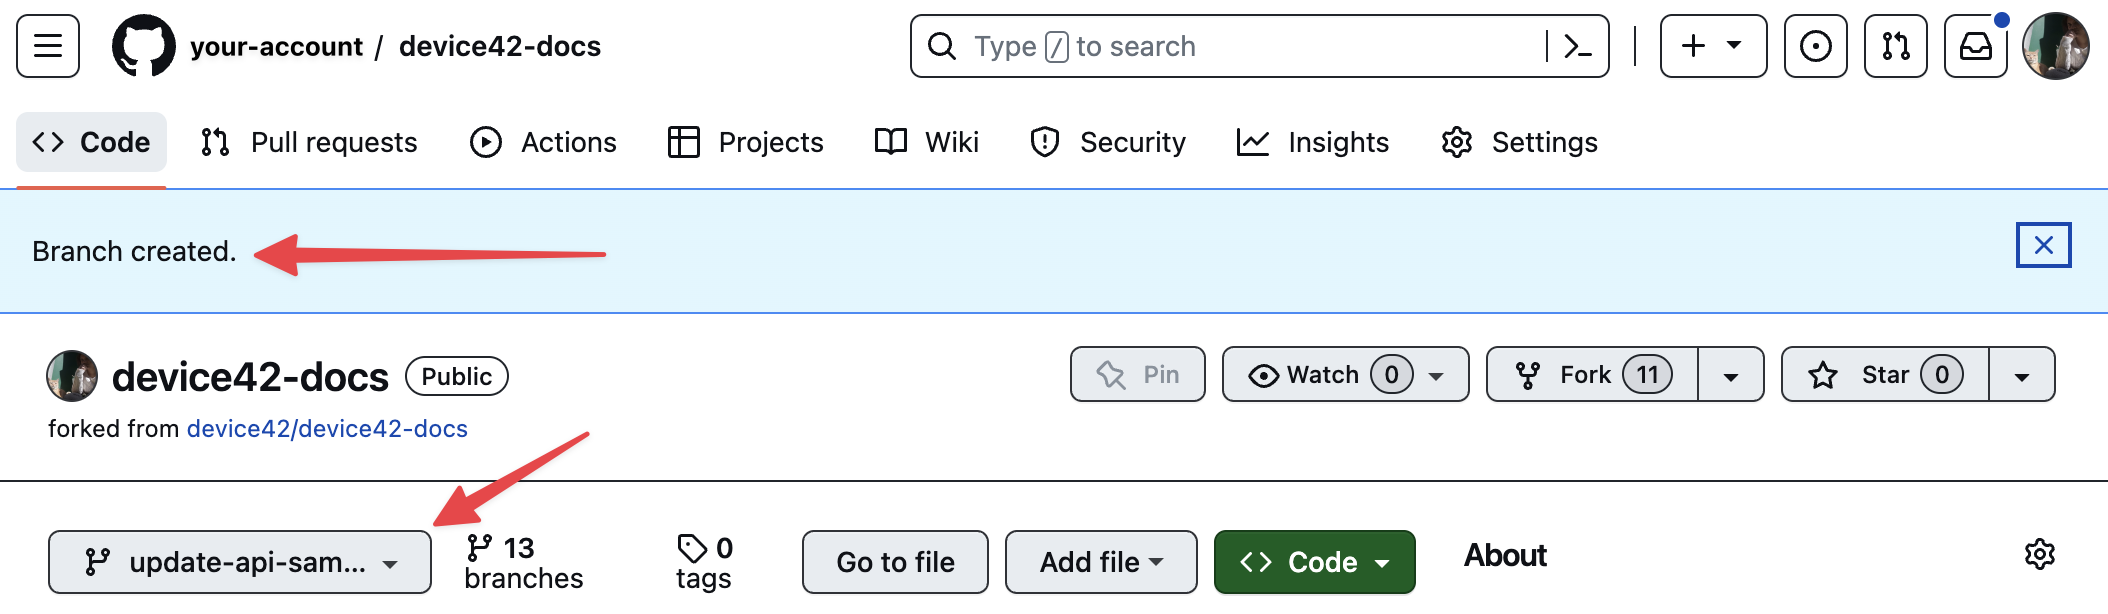Open the command palette icon
The width and height of the screenshot is (2108, 614).
point(1577,46)
